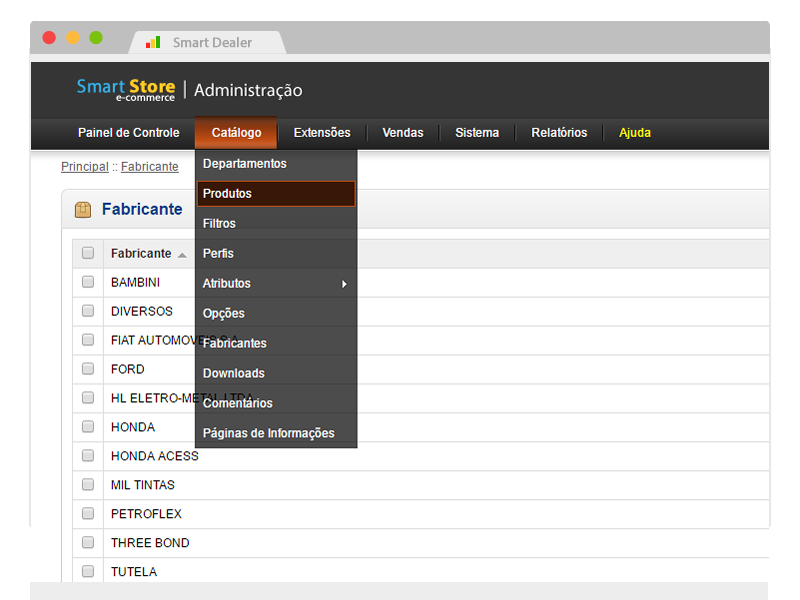Click the HONDA ACESS manufacturer name

point(155,456)
